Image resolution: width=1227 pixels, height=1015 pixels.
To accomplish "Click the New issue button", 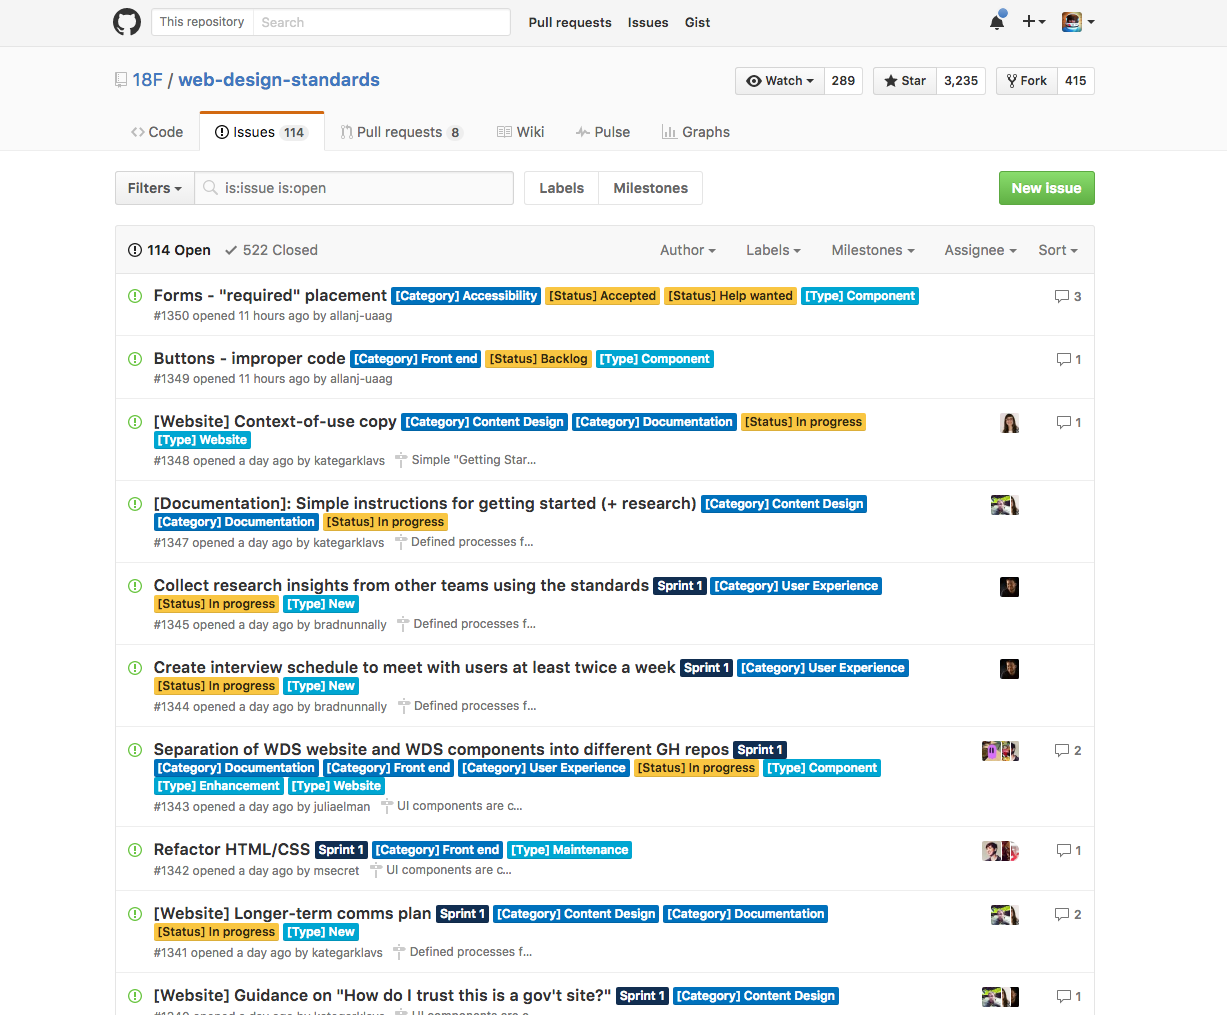I will [x=1046, y=188].
